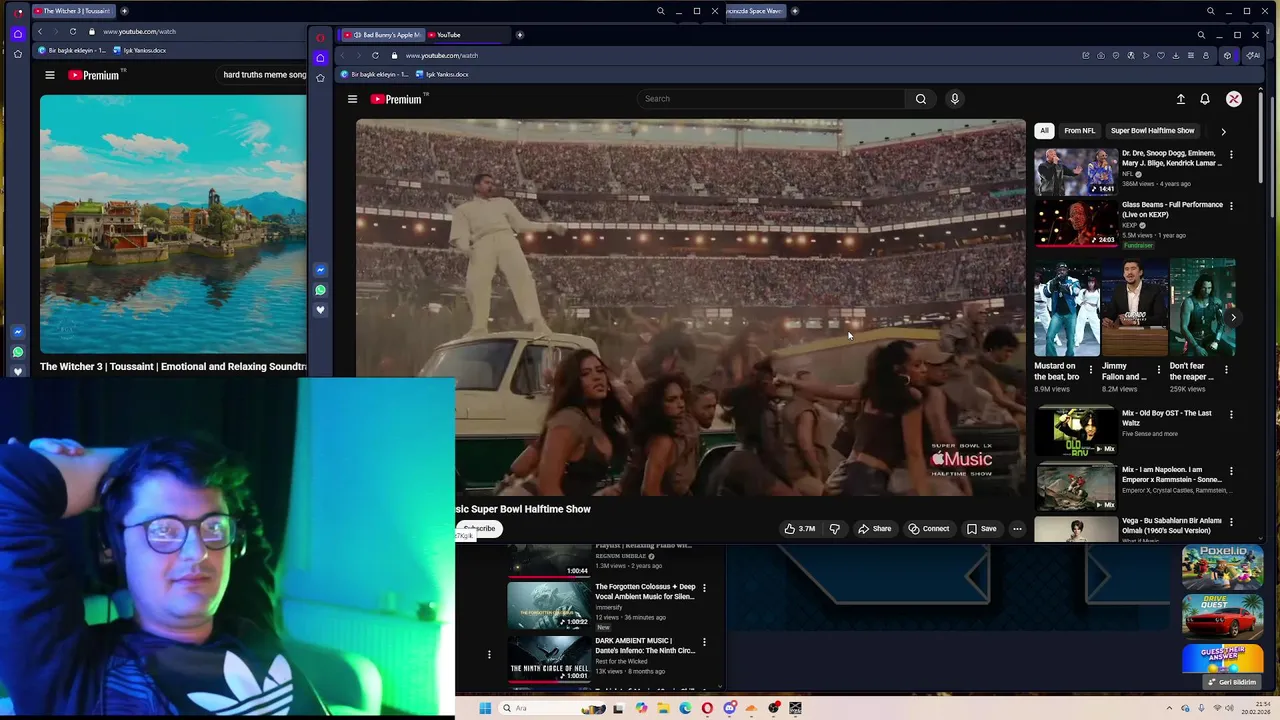This screenshot has width=1280, height=720.
Task: Open more actions ellipsis under the video
Action: [1017, 529]
